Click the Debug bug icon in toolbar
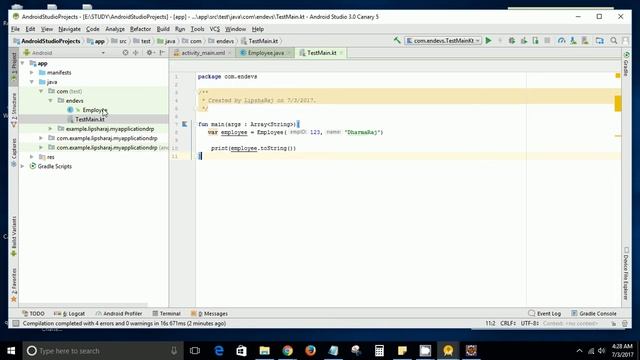 (x=511, y=40)
